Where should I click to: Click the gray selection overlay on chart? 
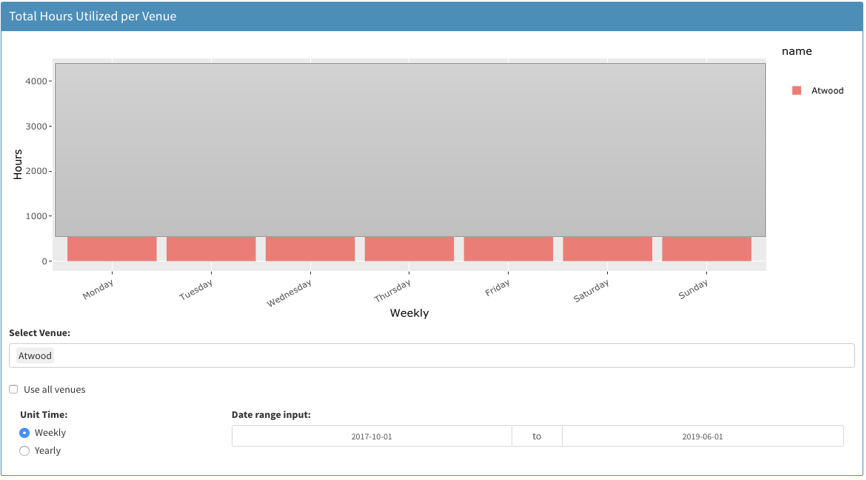(x=410, y=150)
